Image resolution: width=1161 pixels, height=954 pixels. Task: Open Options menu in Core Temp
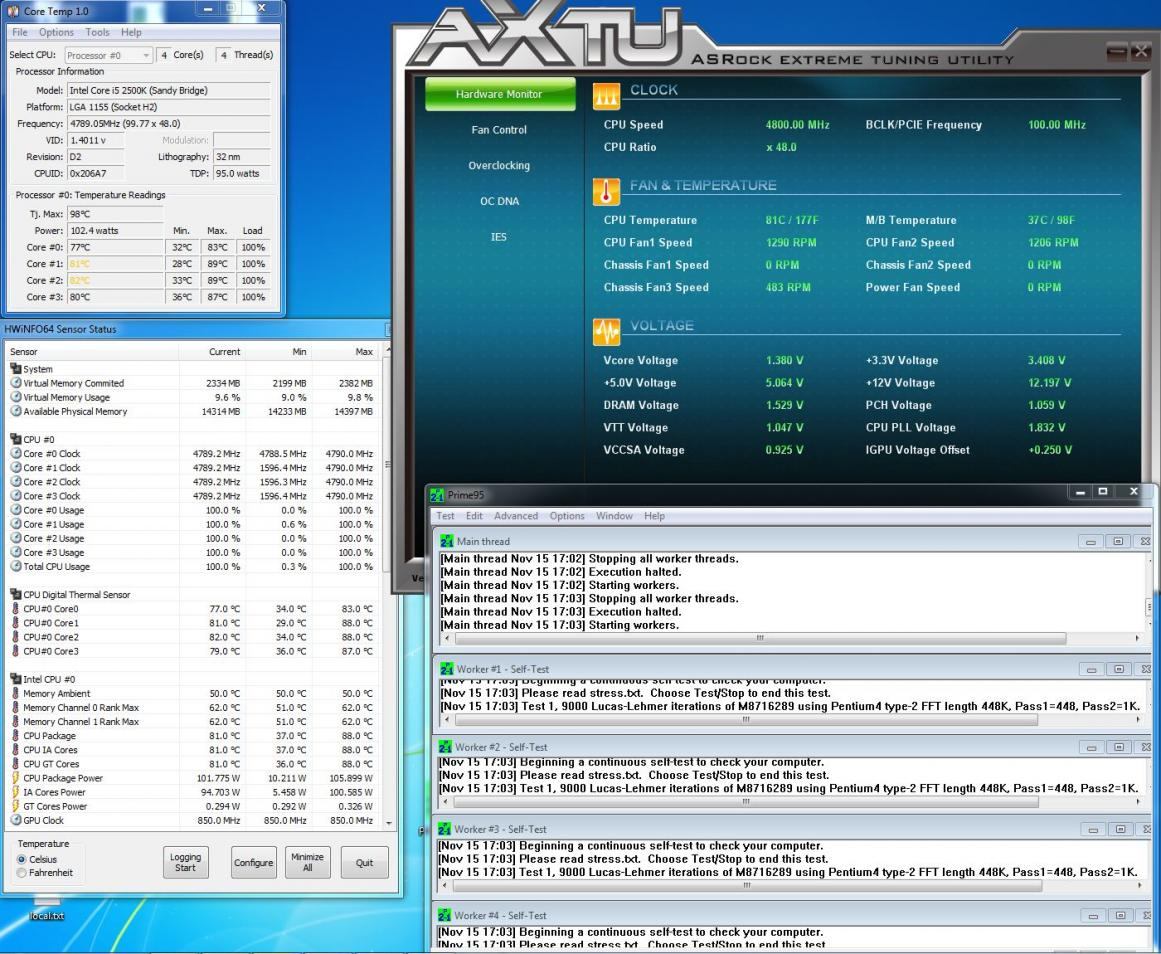pyautogui.click(x=56, y=33)
